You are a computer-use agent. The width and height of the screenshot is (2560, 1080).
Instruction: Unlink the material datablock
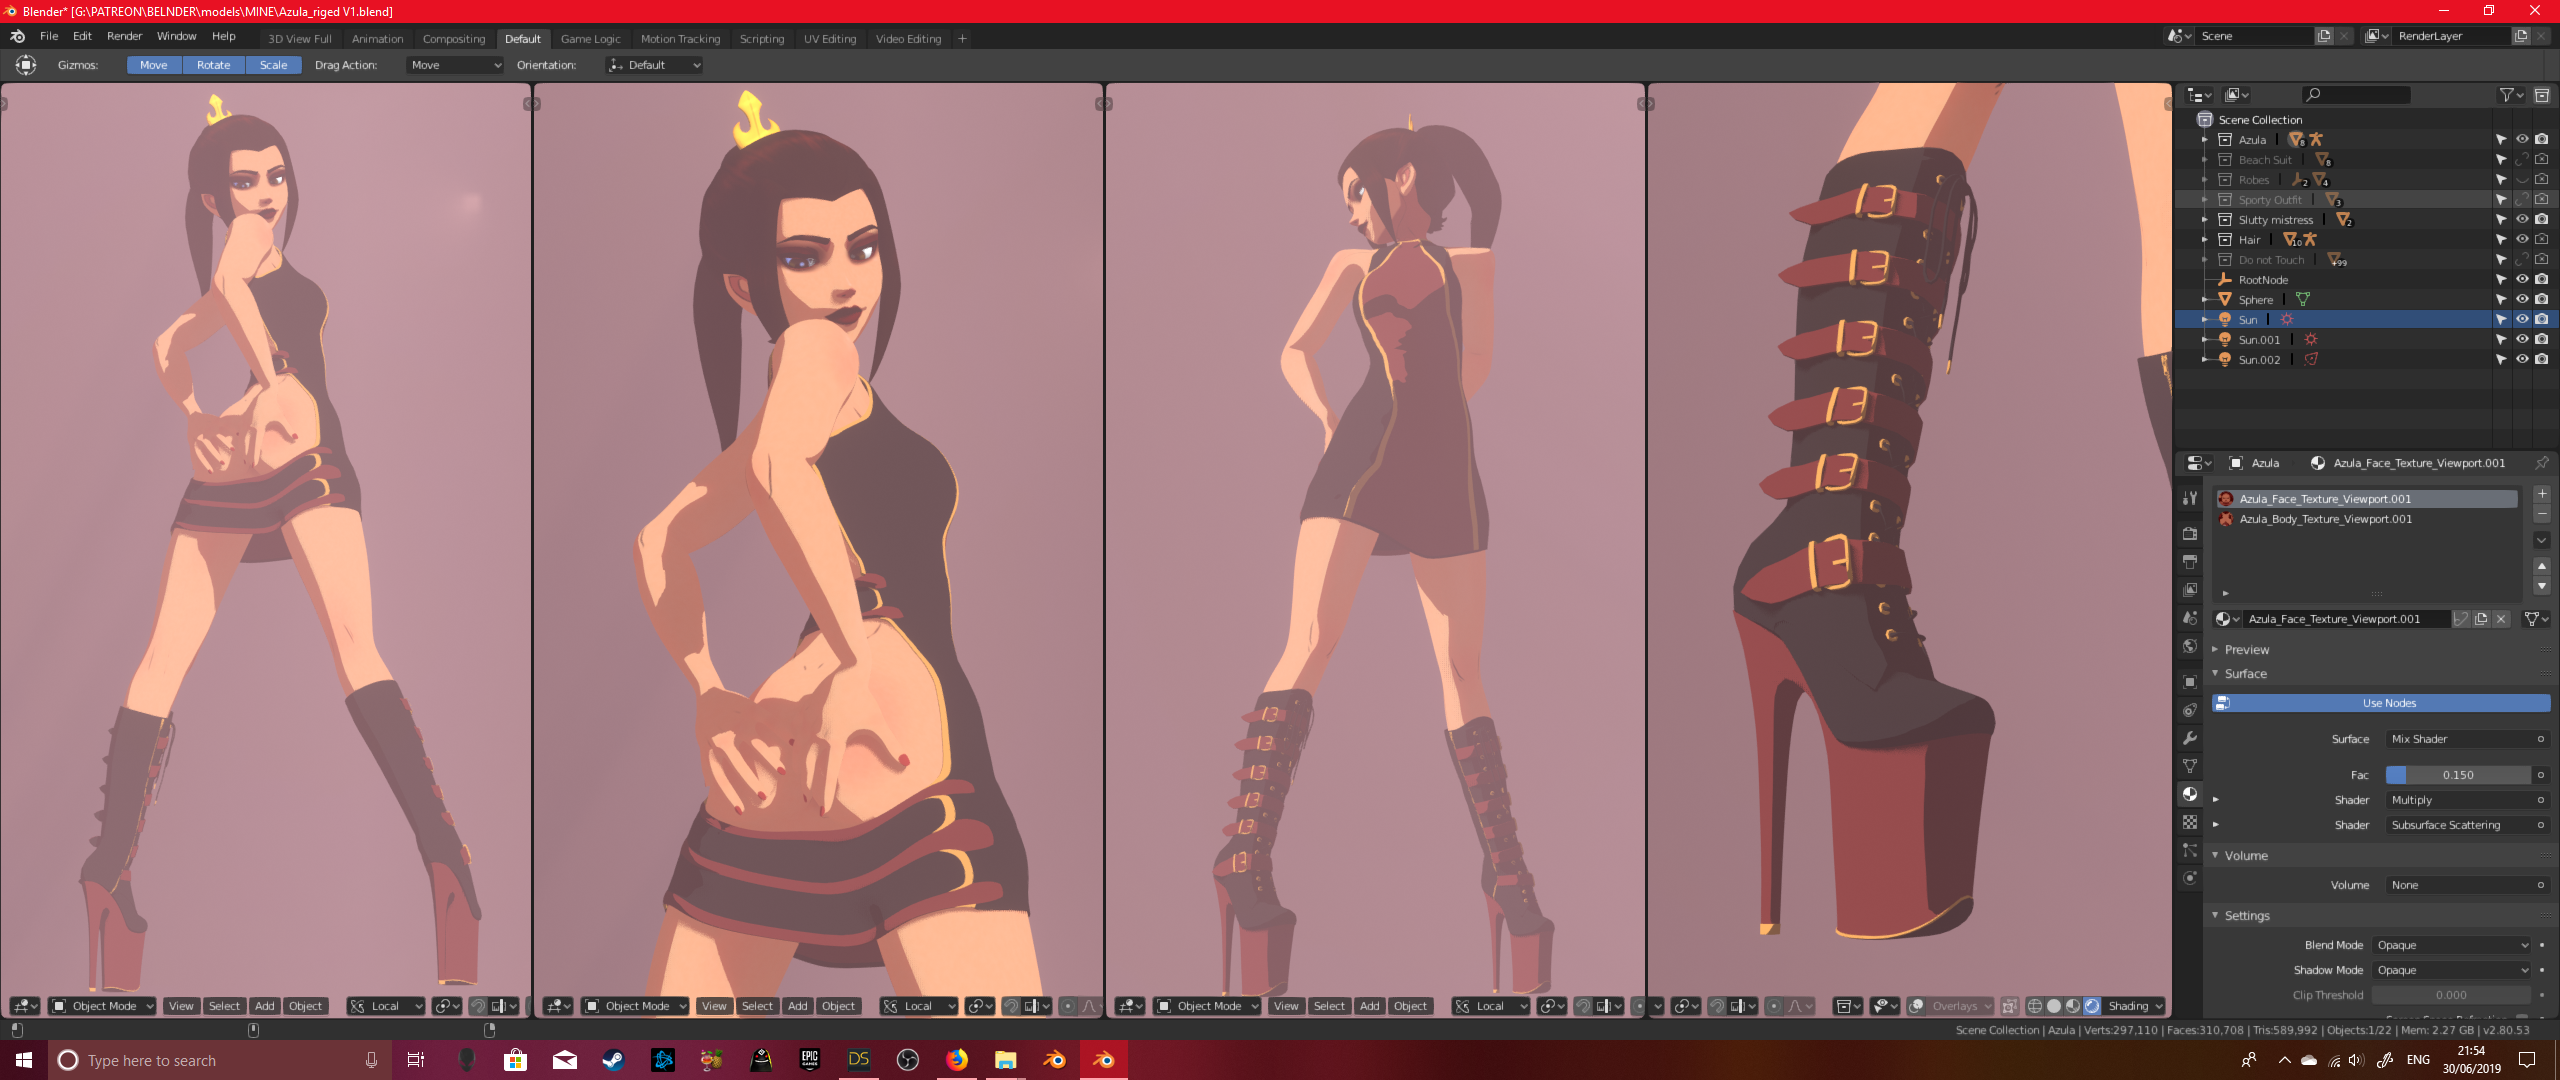[2501, 619]
